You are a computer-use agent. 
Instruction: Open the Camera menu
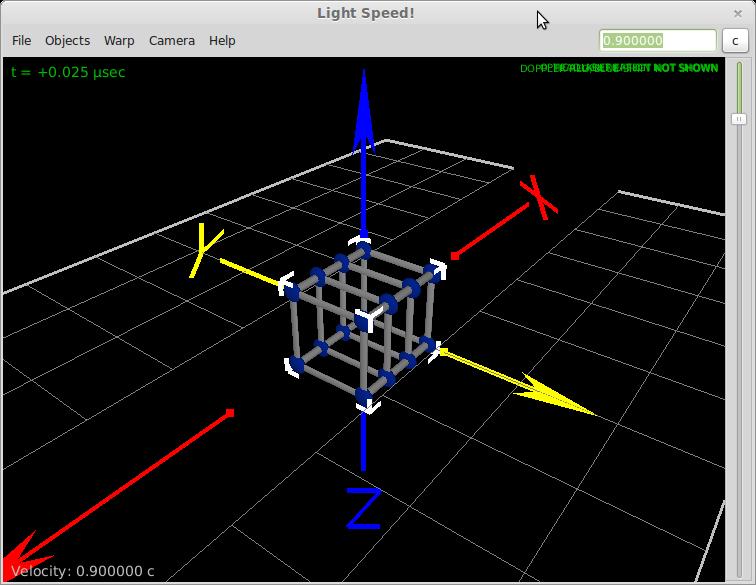172,40
